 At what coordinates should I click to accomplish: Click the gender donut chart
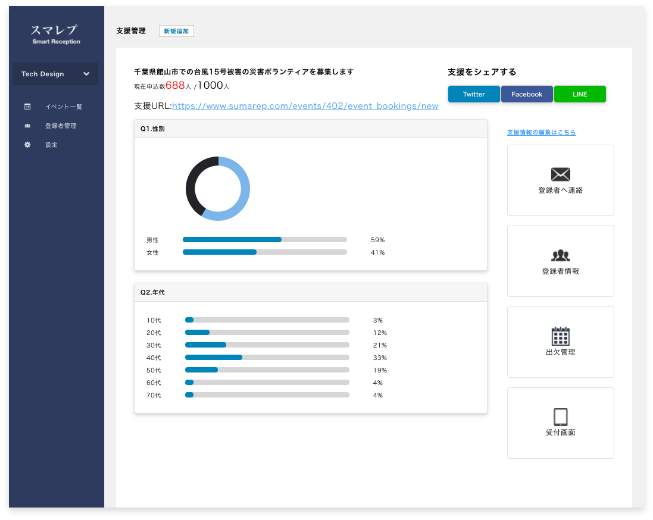pos(218,189)
